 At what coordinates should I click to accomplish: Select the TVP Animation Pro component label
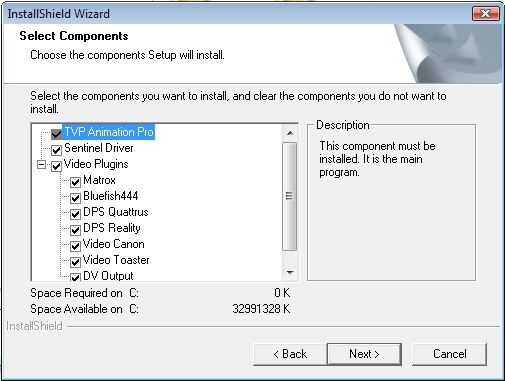(x=109, y=132)
